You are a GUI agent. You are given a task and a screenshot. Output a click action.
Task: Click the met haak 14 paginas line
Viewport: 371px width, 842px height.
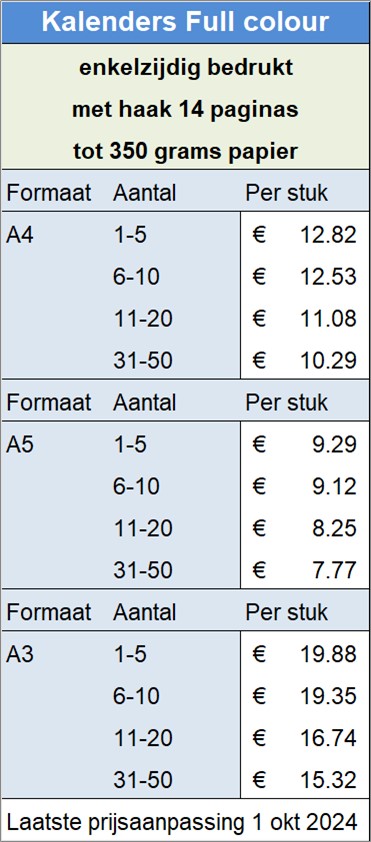pos(185,110)
